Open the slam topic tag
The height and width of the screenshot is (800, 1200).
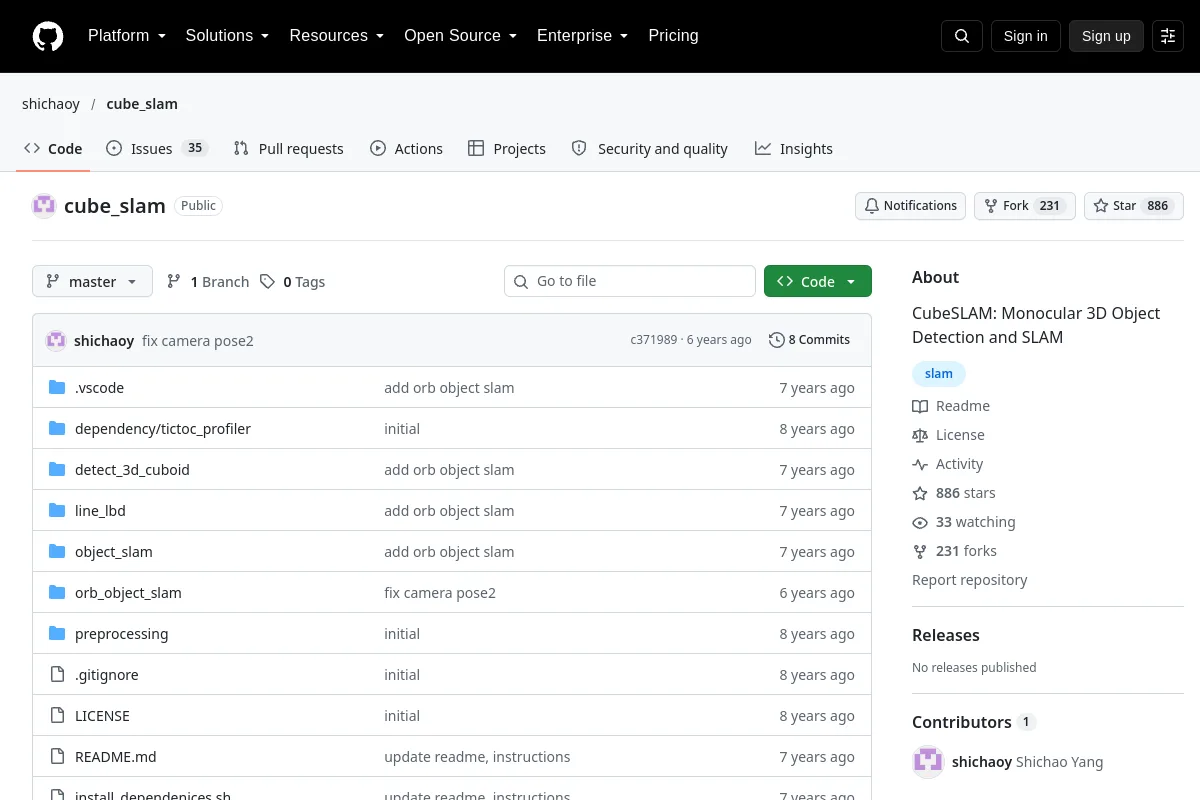[x=939, y=374]
